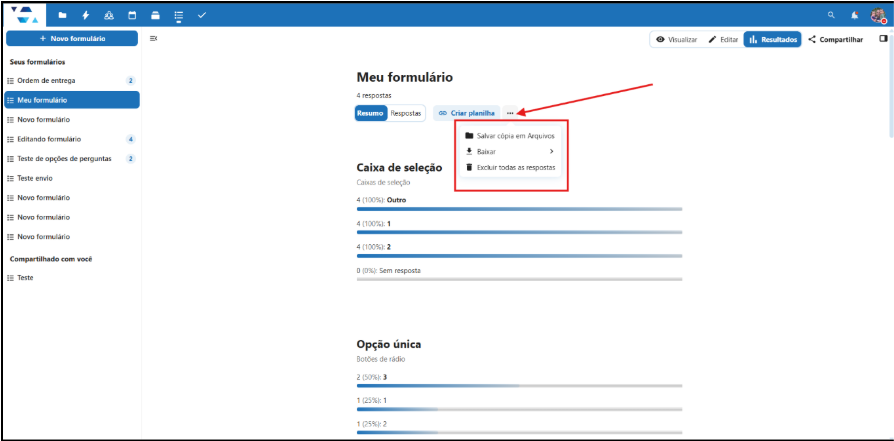Open the Files app folder icon
Screen dimensions: 894x441
point(62,15)
